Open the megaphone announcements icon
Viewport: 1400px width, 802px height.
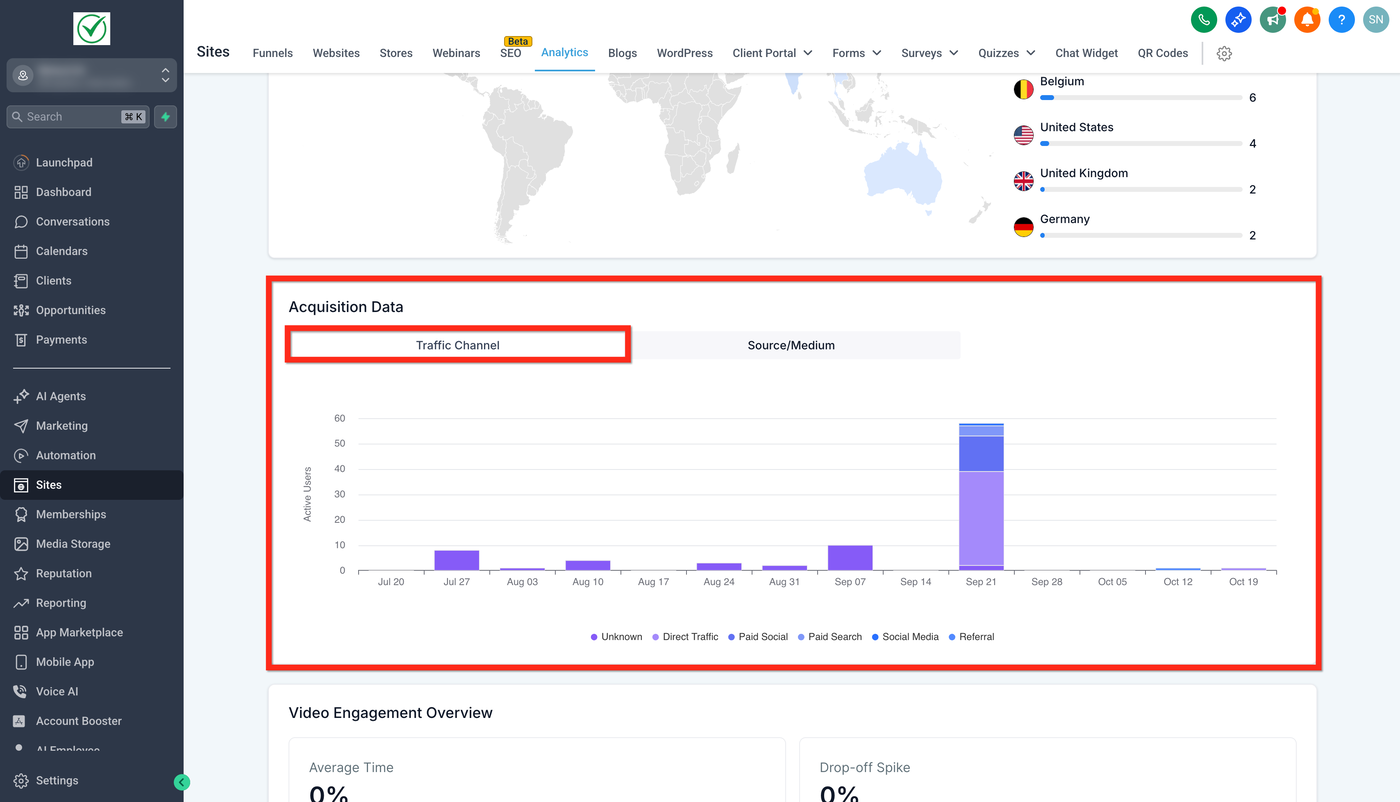(x=1273, y=19)
